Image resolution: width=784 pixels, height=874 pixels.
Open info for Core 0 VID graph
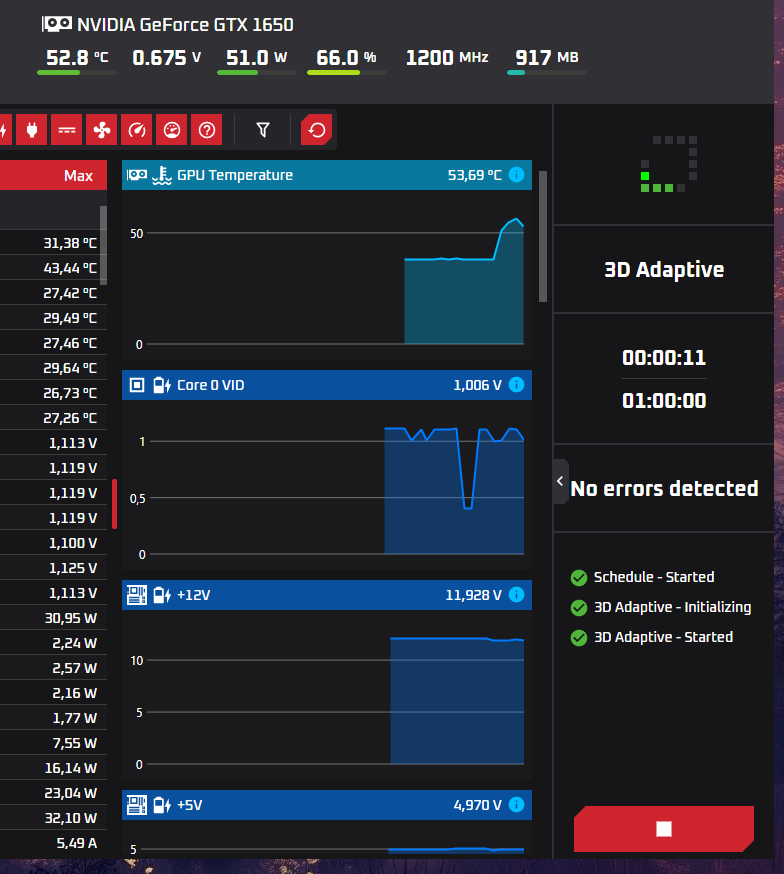point(517,385)
